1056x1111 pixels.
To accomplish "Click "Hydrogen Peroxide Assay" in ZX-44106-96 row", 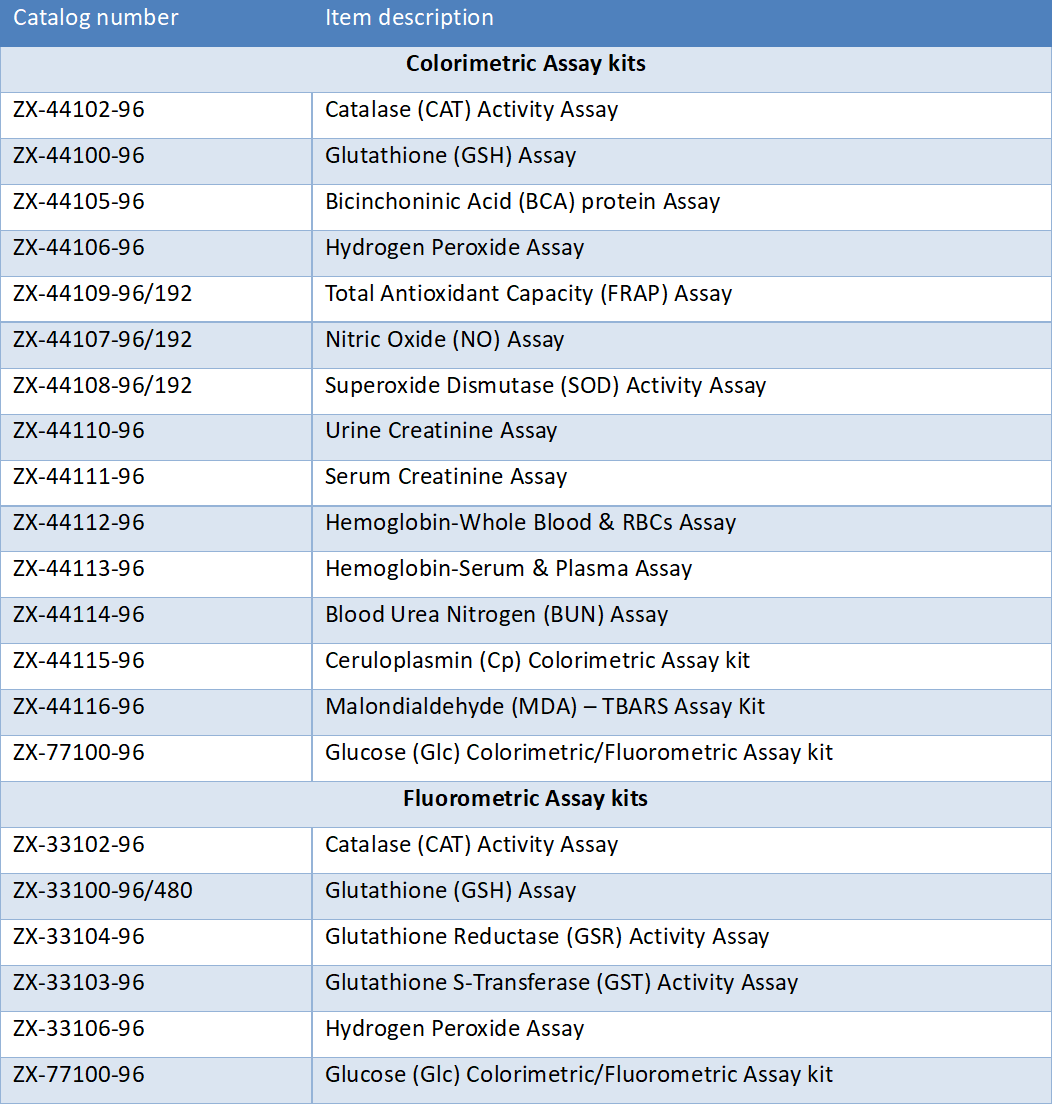I will (x=454, y=248).
